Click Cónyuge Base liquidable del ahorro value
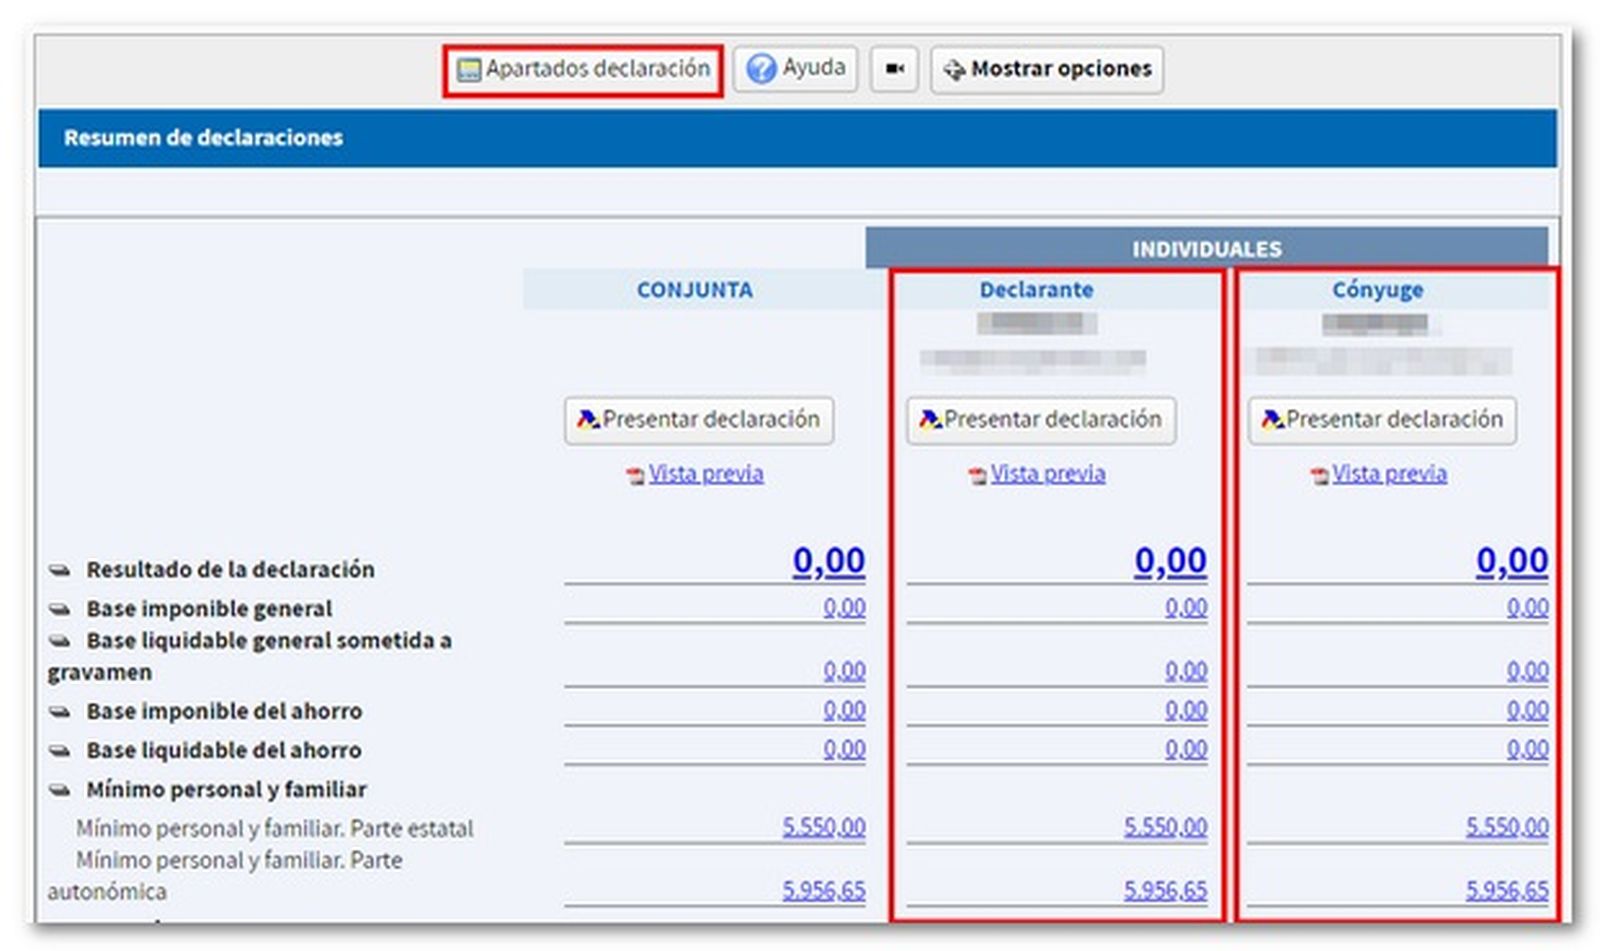The width and height of the screenshot is (1600, 951). pyautogui.click(x=1528, y=749)
